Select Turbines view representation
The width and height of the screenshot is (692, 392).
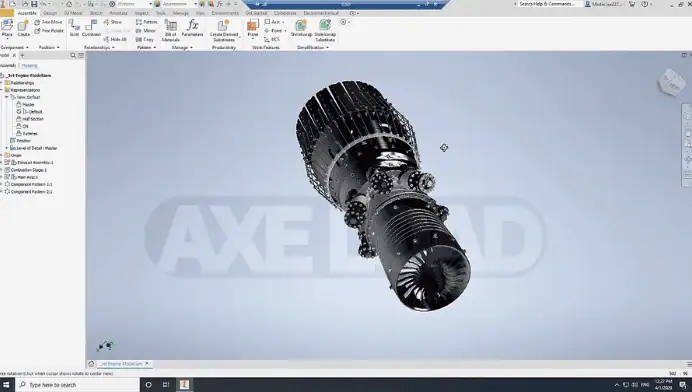click(x=30, y=133)
